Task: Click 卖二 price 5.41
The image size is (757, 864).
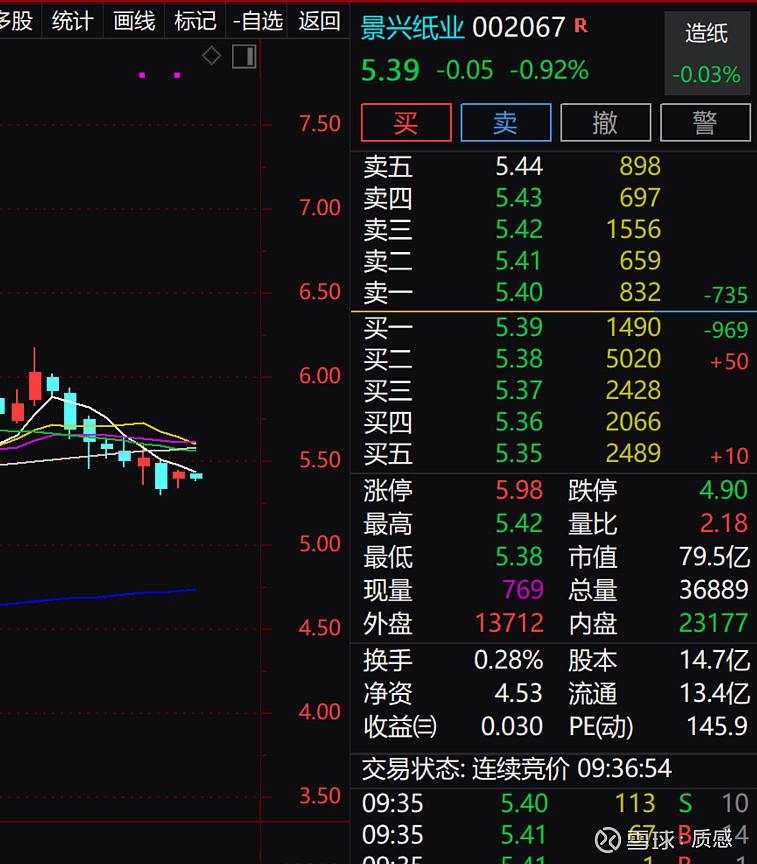Action: click(519, 261)
